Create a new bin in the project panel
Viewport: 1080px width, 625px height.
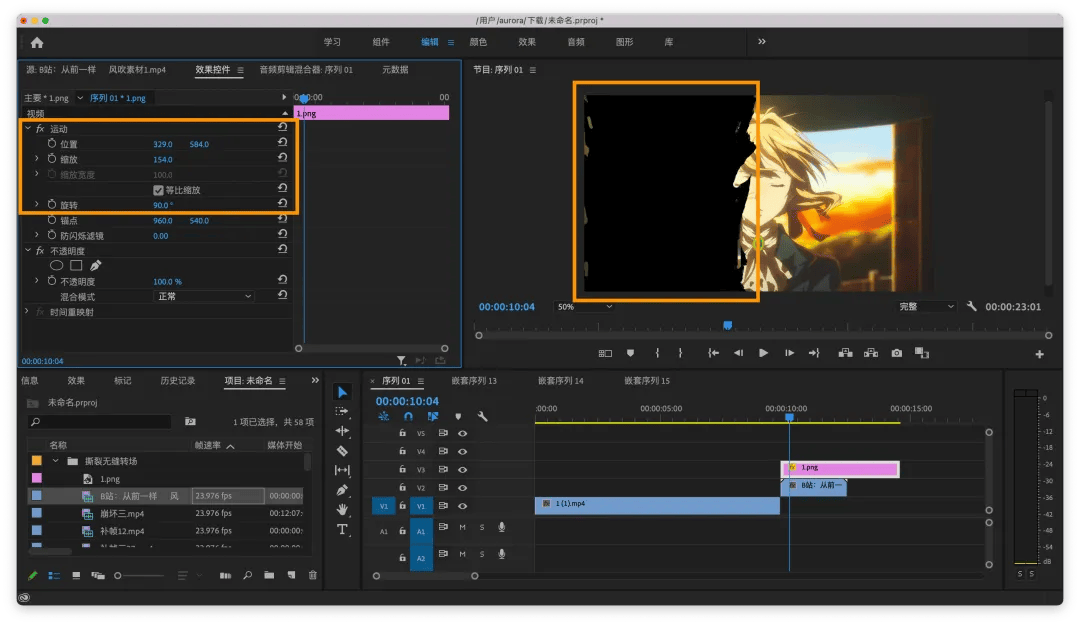pos(269,575)
